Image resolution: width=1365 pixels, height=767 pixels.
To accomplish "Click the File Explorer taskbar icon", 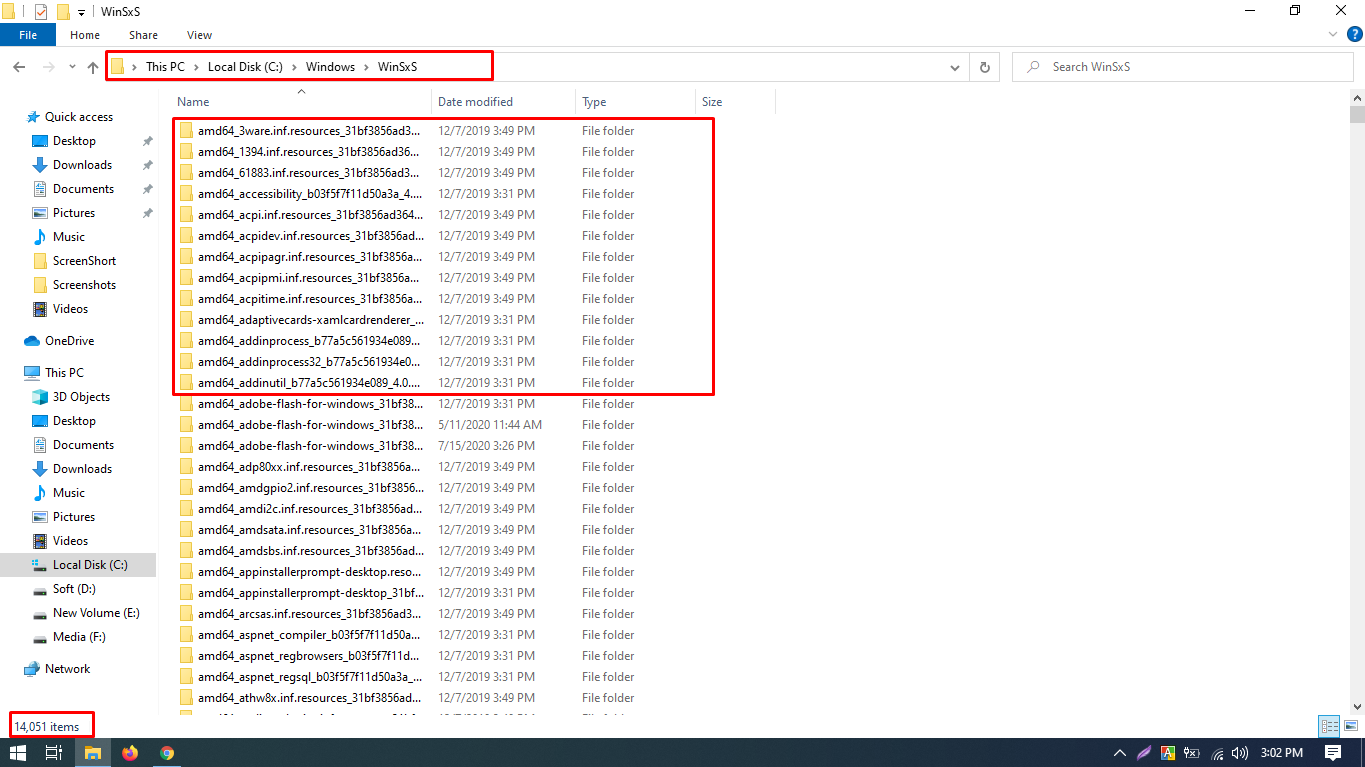I will [x=92, y=753].
